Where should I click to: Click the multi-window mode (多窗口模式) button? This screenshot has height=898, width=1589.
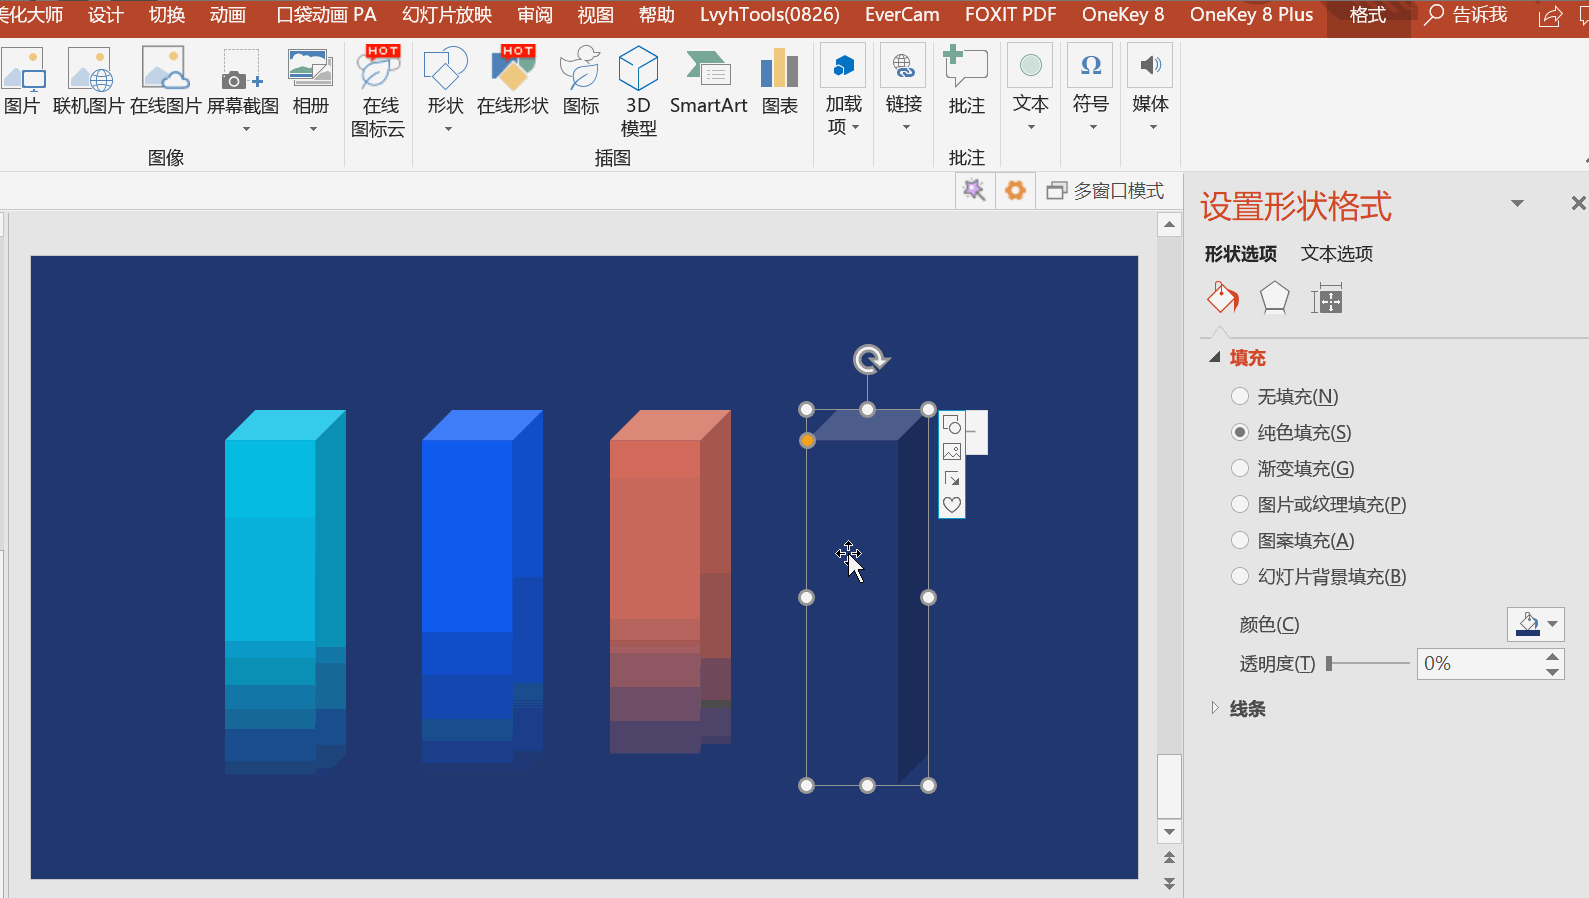pos(1105,191)
